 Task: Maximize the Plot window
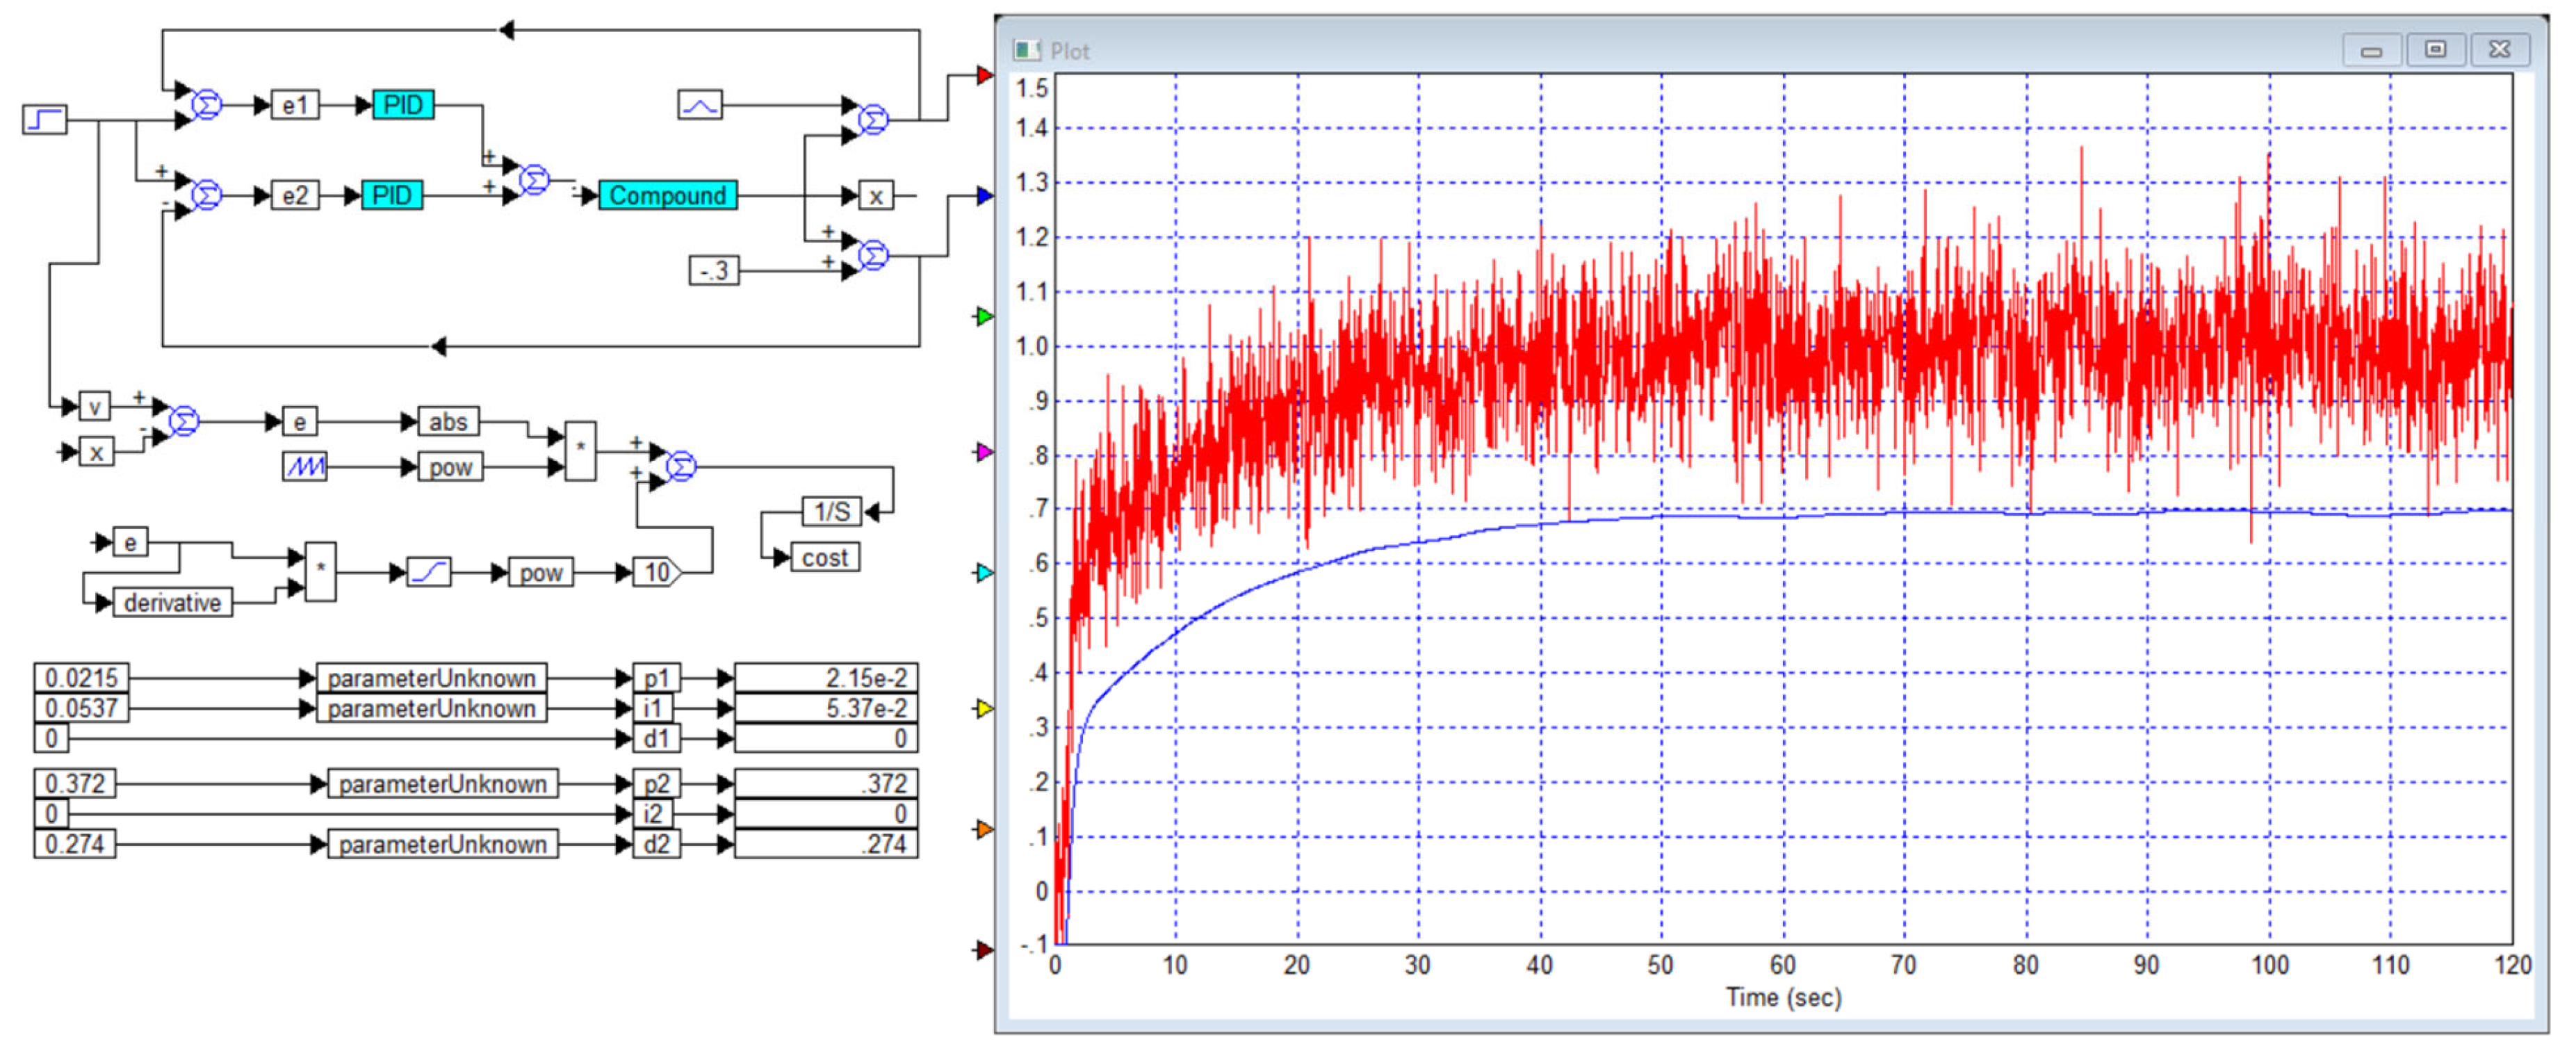(x=2435, y=49)
